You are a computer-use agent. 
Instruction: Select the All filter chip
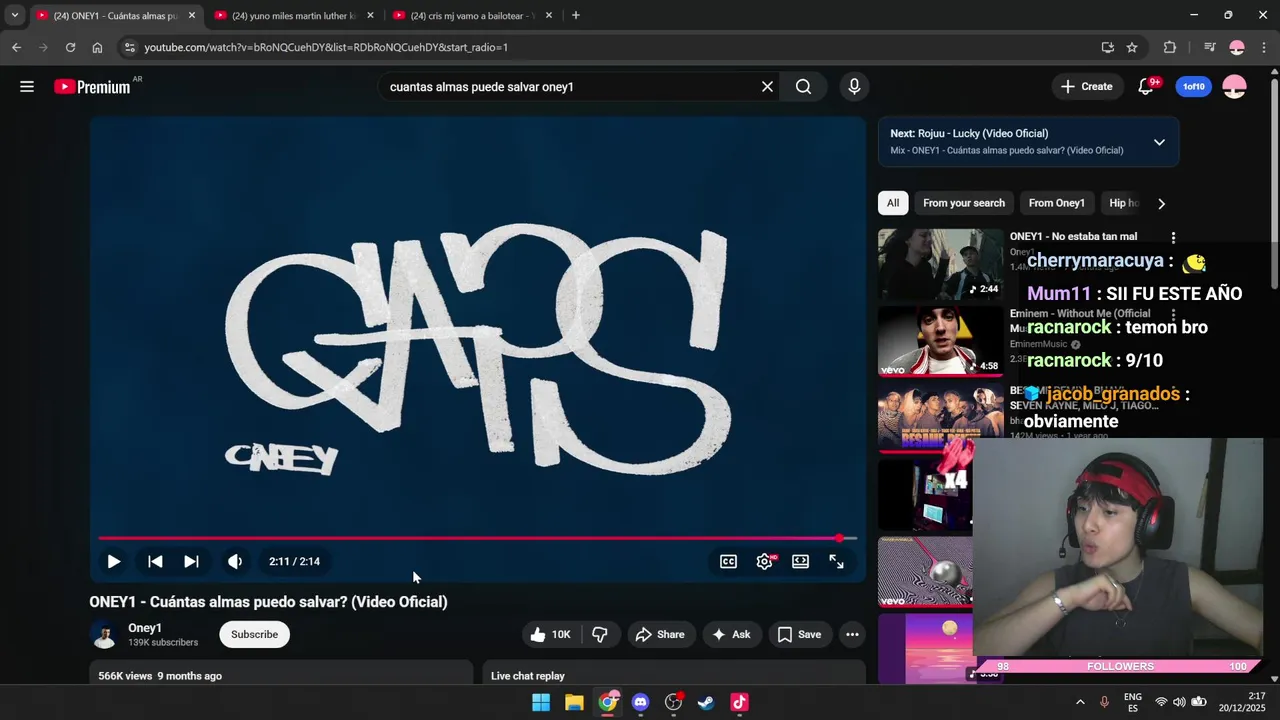pos(893,203)
